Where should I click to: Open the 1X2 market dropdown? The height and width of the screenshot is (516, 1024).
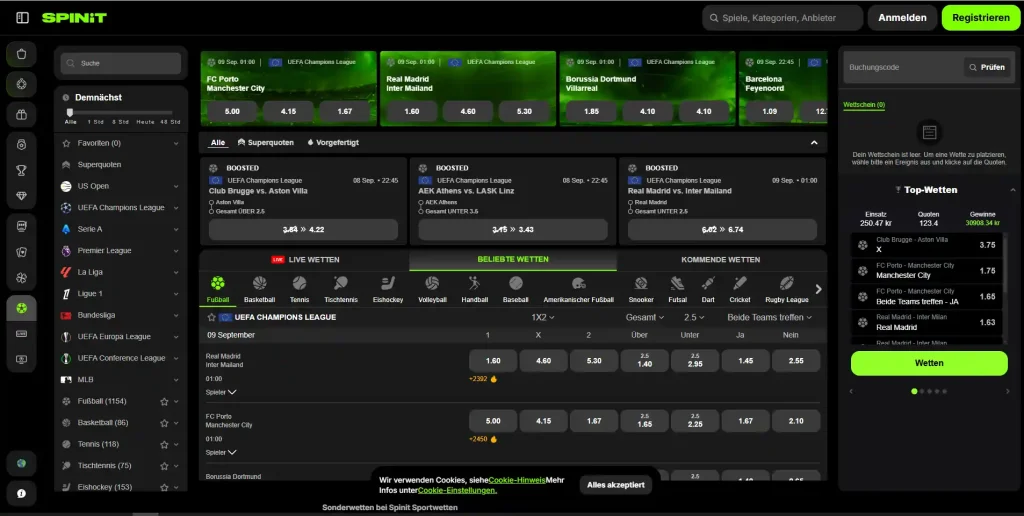[543, 317]
